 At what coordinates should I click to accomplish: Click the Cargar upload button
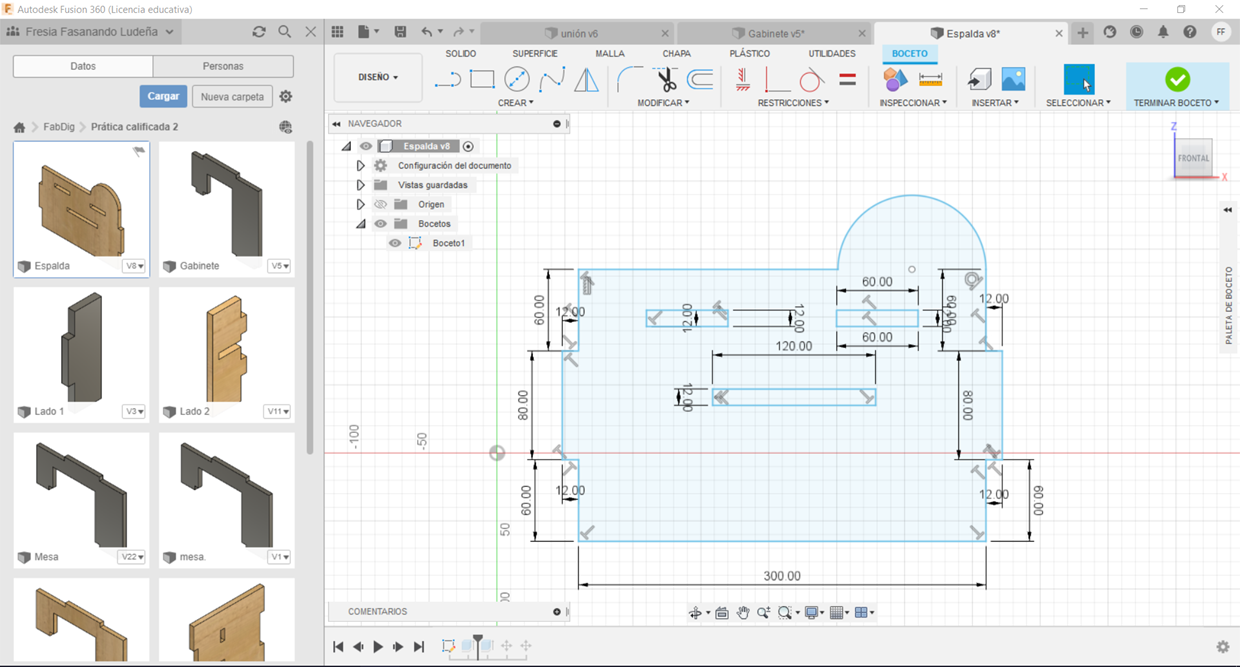(x=163, y=96)
